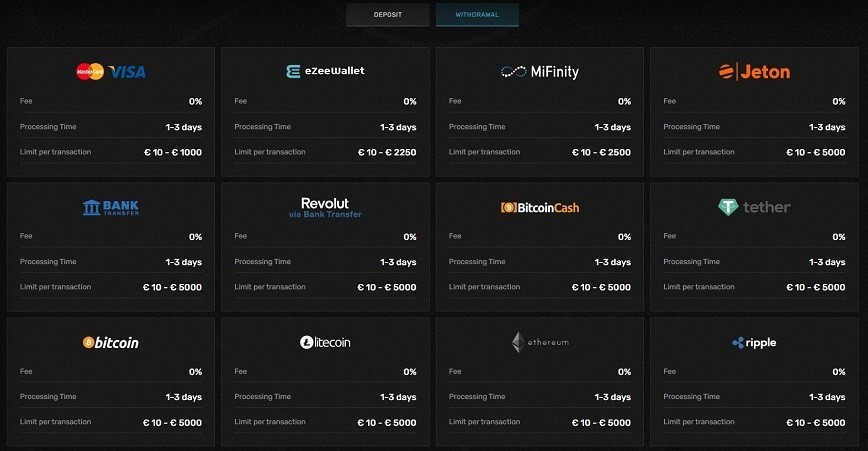Viewport: 868px width, 451px height.
Task: Choose the bitcoin logo
Action: (111, 343)
